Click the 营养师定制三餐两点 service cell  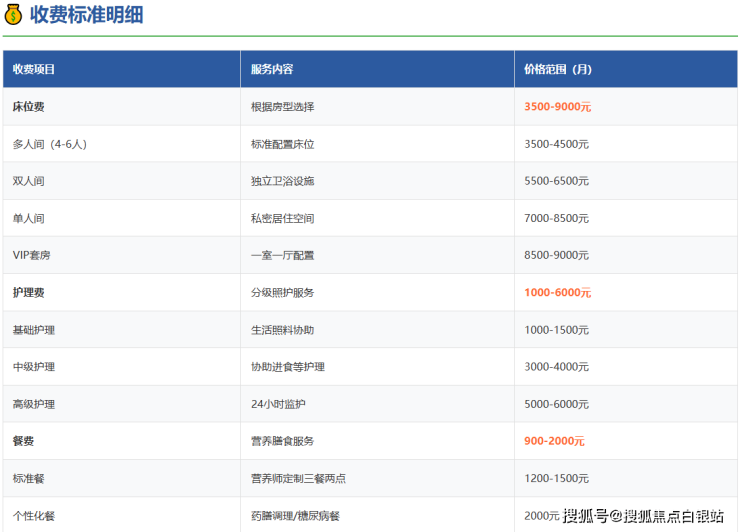[298, 479]
